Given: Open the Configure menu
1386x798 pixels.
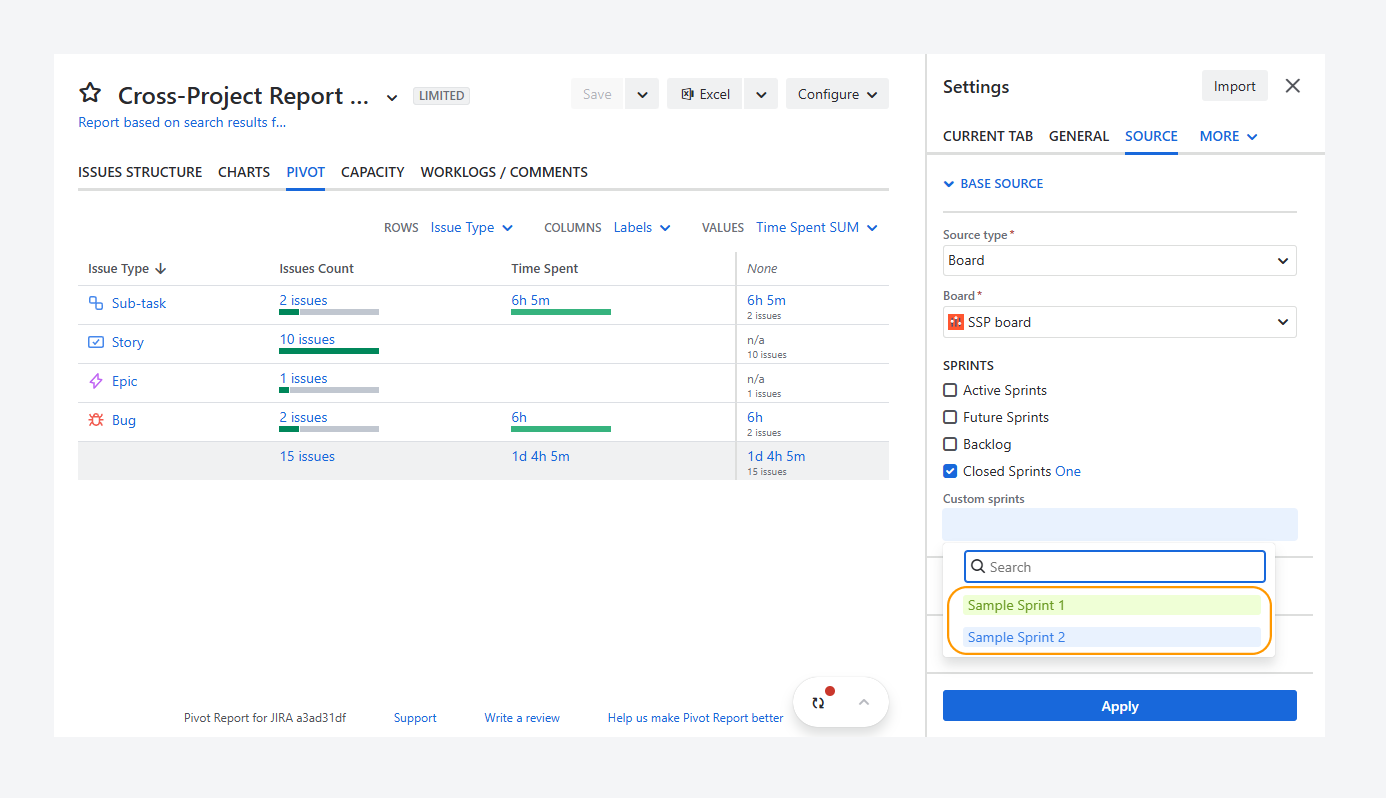Looking at the screenshot, I should click(x=837, y=94).
